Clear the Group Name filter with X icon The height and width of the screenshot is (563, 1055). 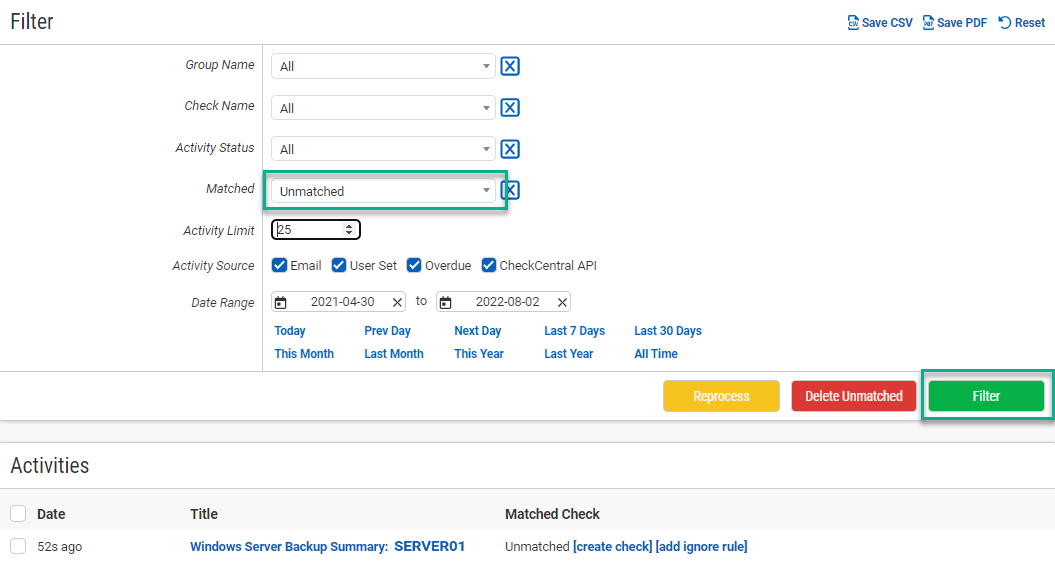click(x=510, y=67)
